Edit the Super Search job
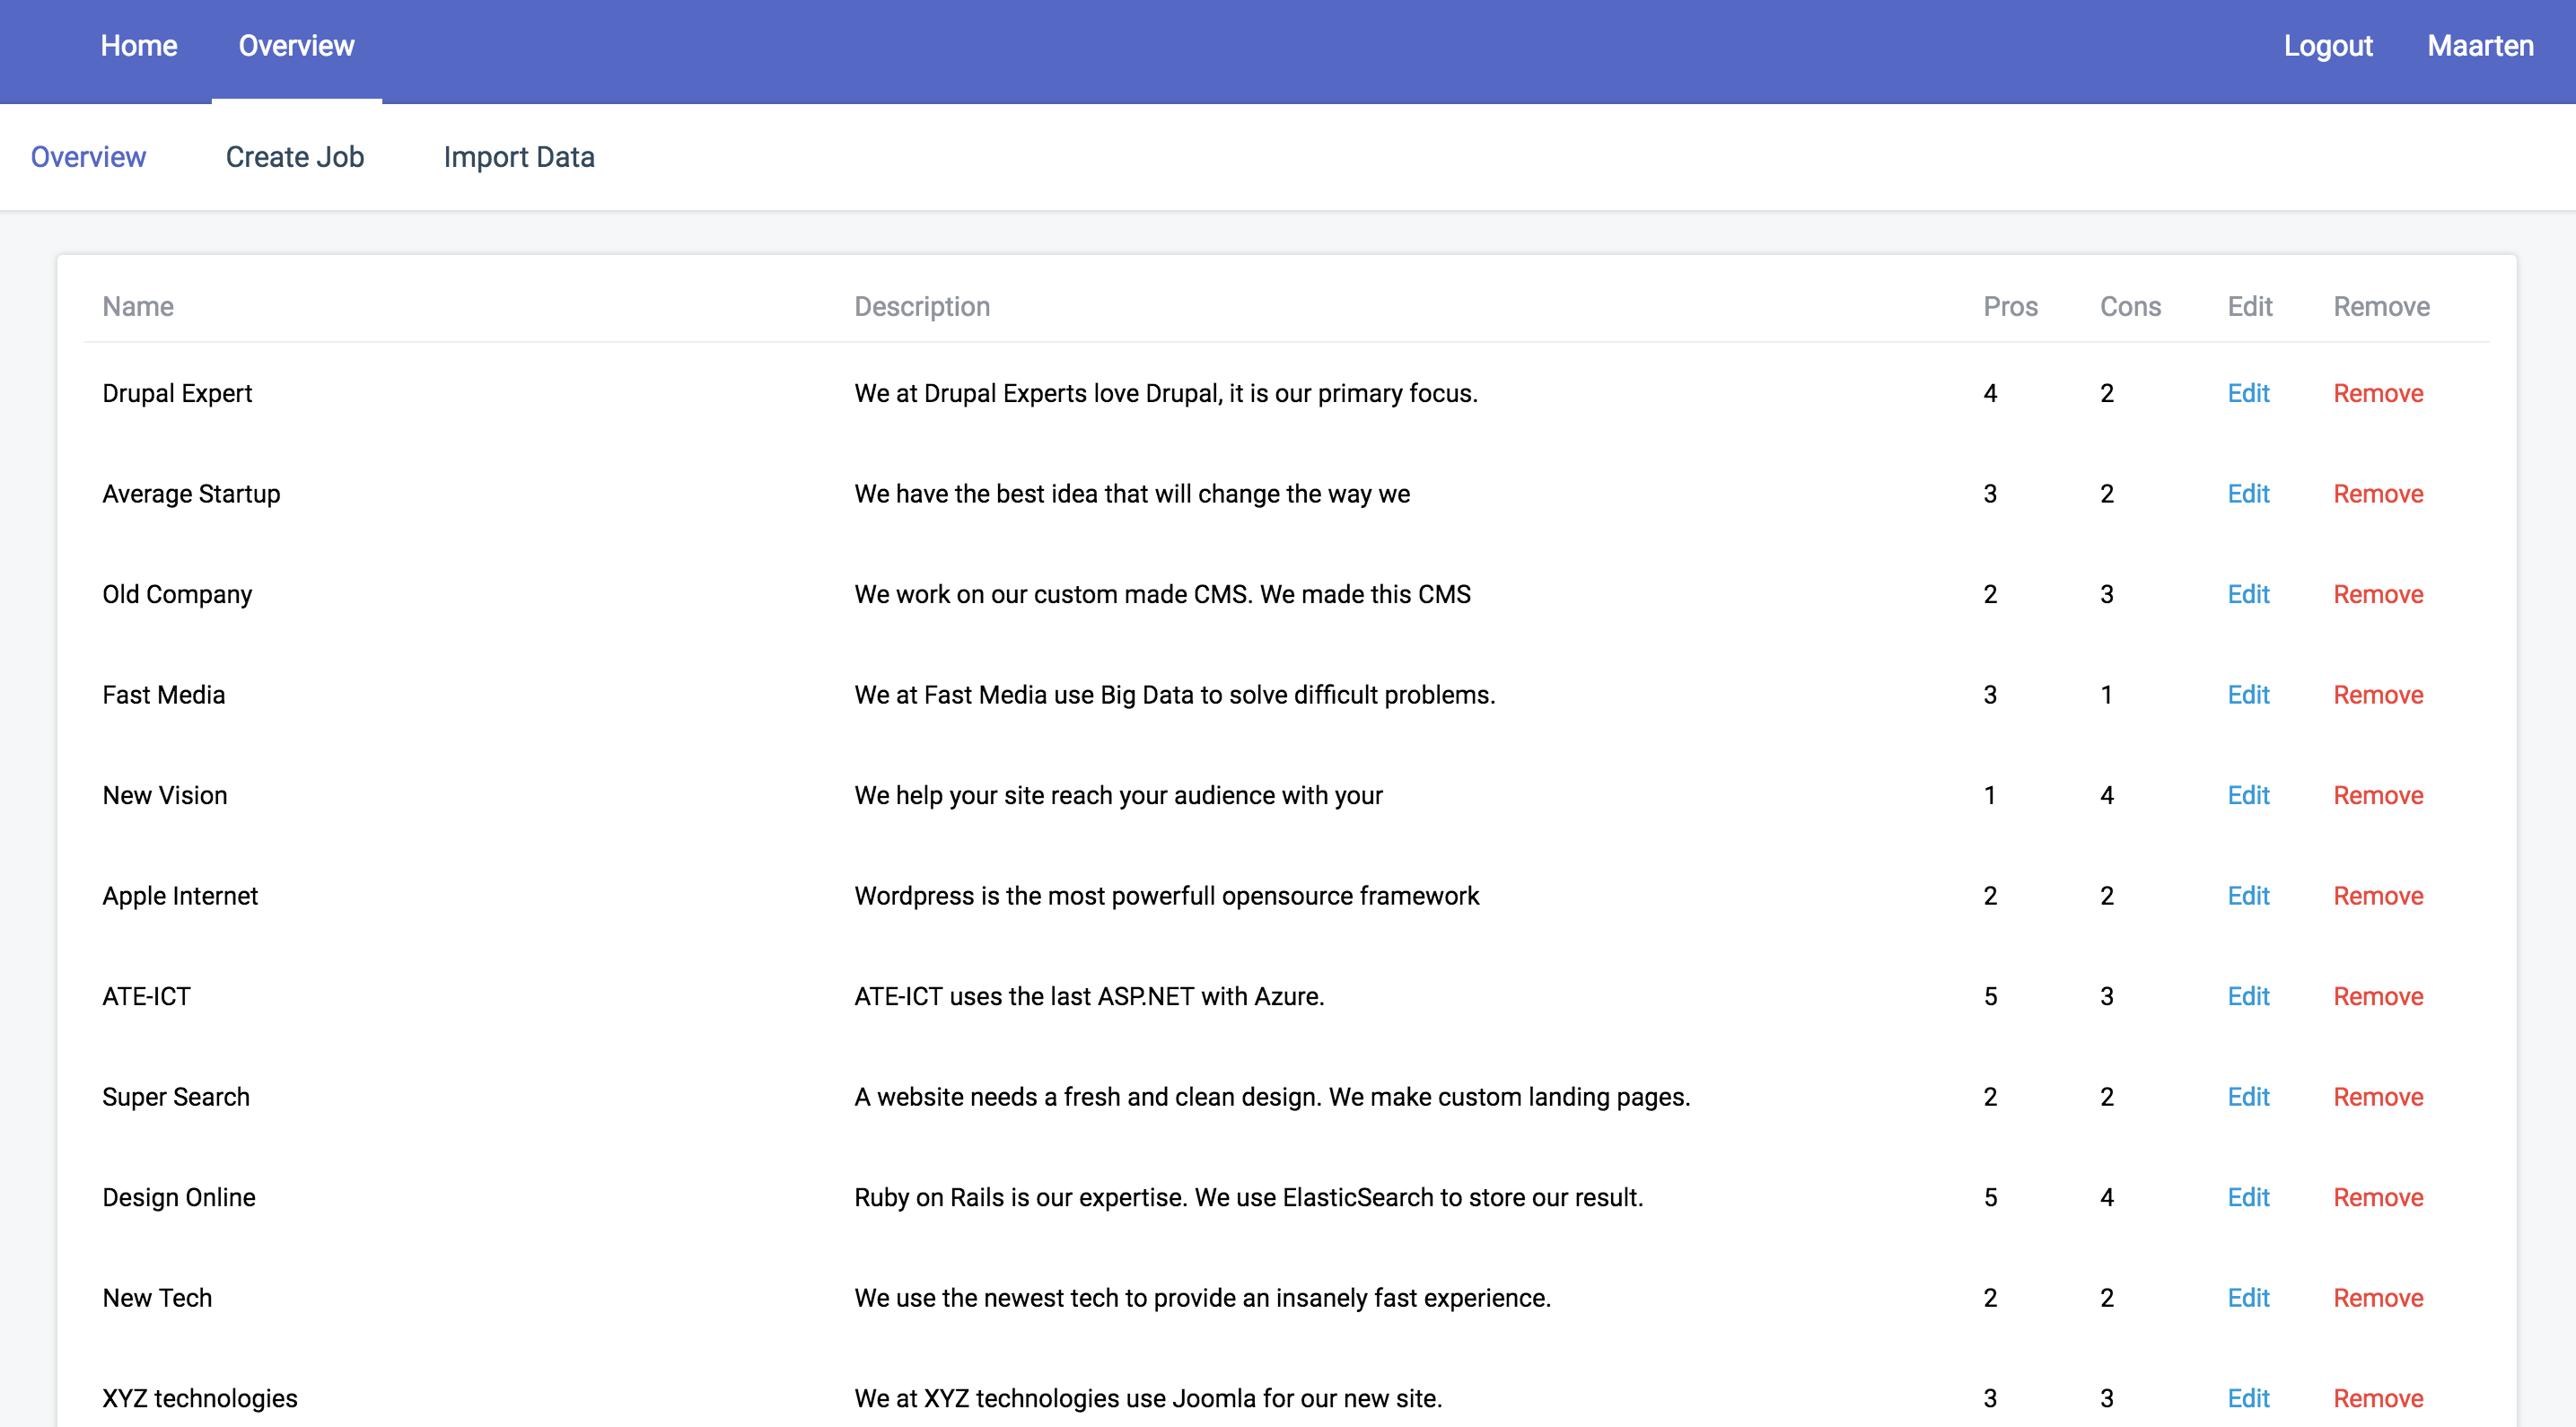 click(x=2247, y=1097)
